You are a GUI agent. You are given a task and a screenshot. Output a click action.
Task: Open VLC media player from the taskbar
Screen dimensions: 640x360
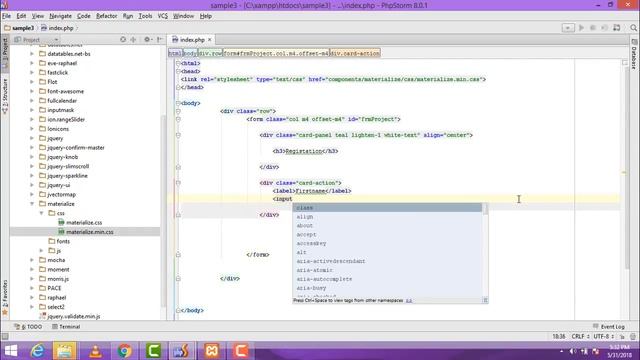[x=96, y=351]
